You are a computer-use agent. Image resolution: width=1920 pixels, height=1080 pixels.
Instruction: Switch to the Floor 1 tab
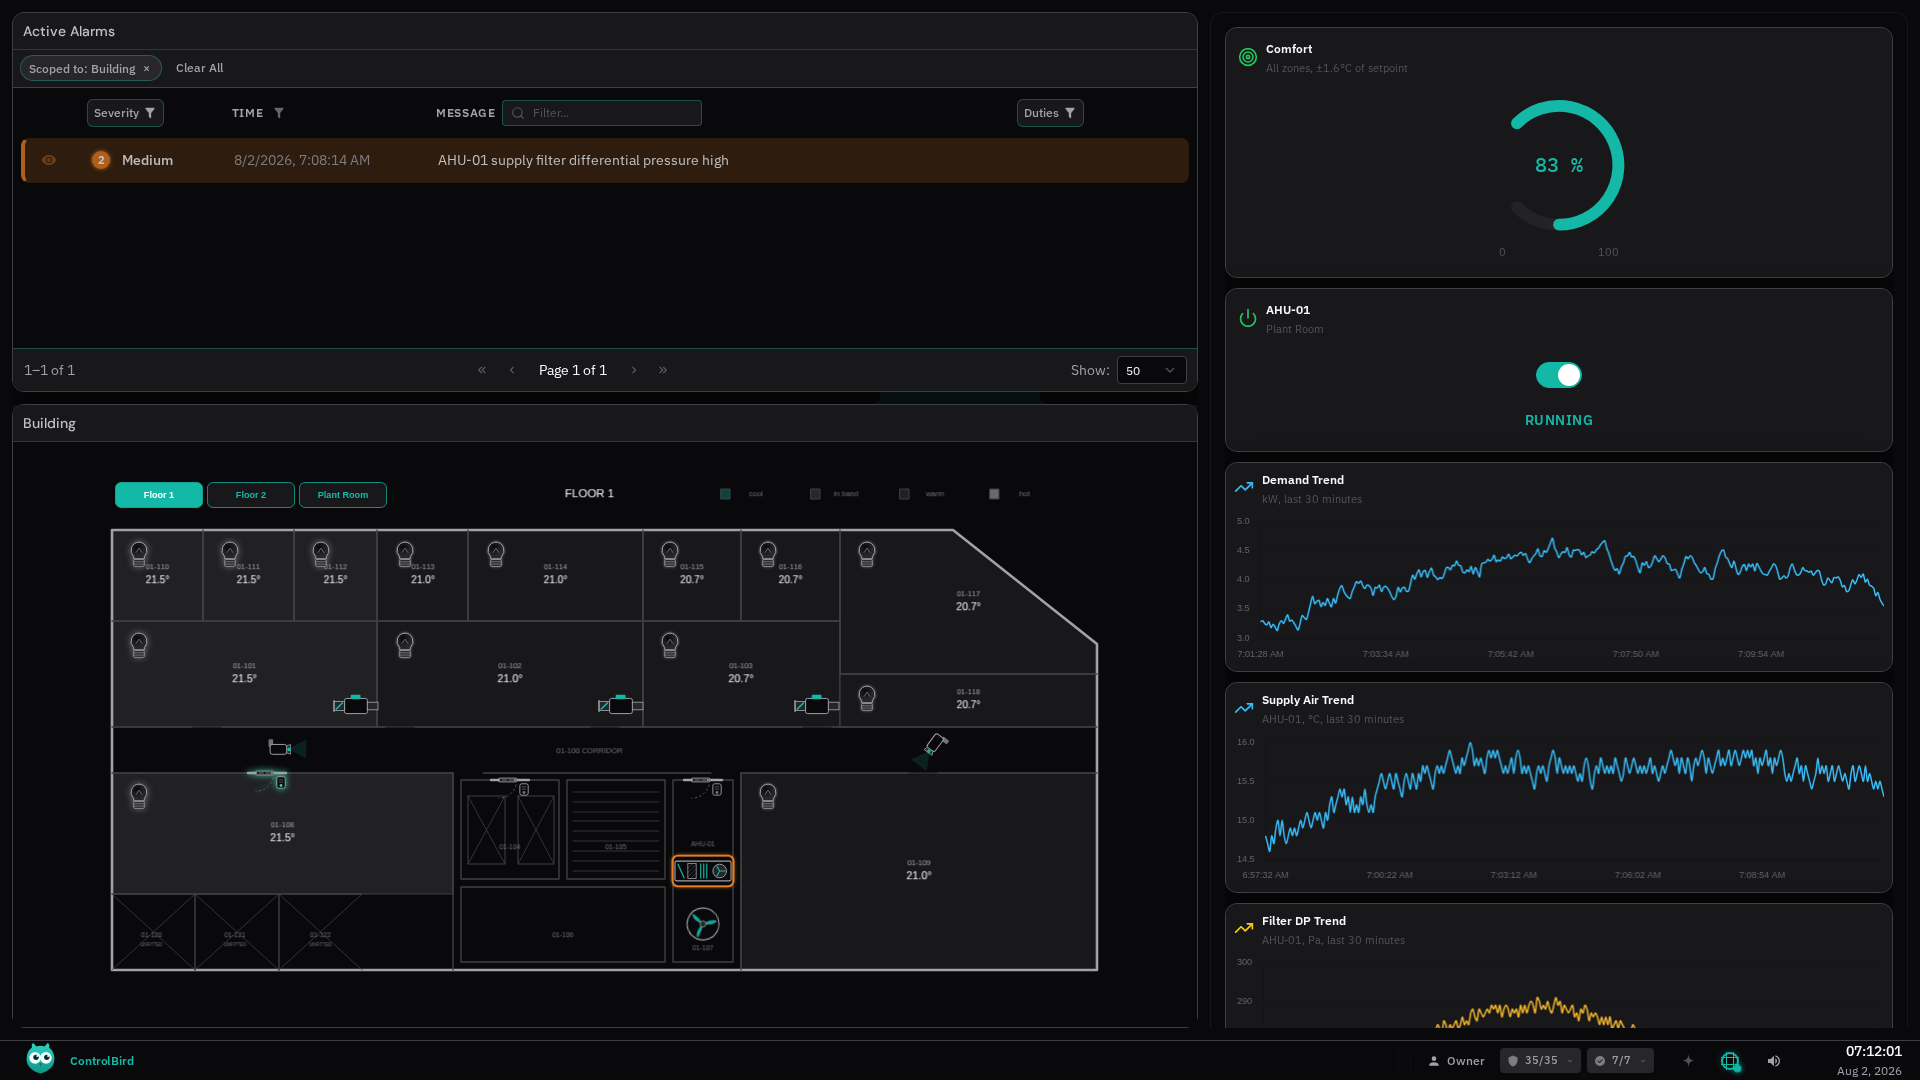pos(159,495)
